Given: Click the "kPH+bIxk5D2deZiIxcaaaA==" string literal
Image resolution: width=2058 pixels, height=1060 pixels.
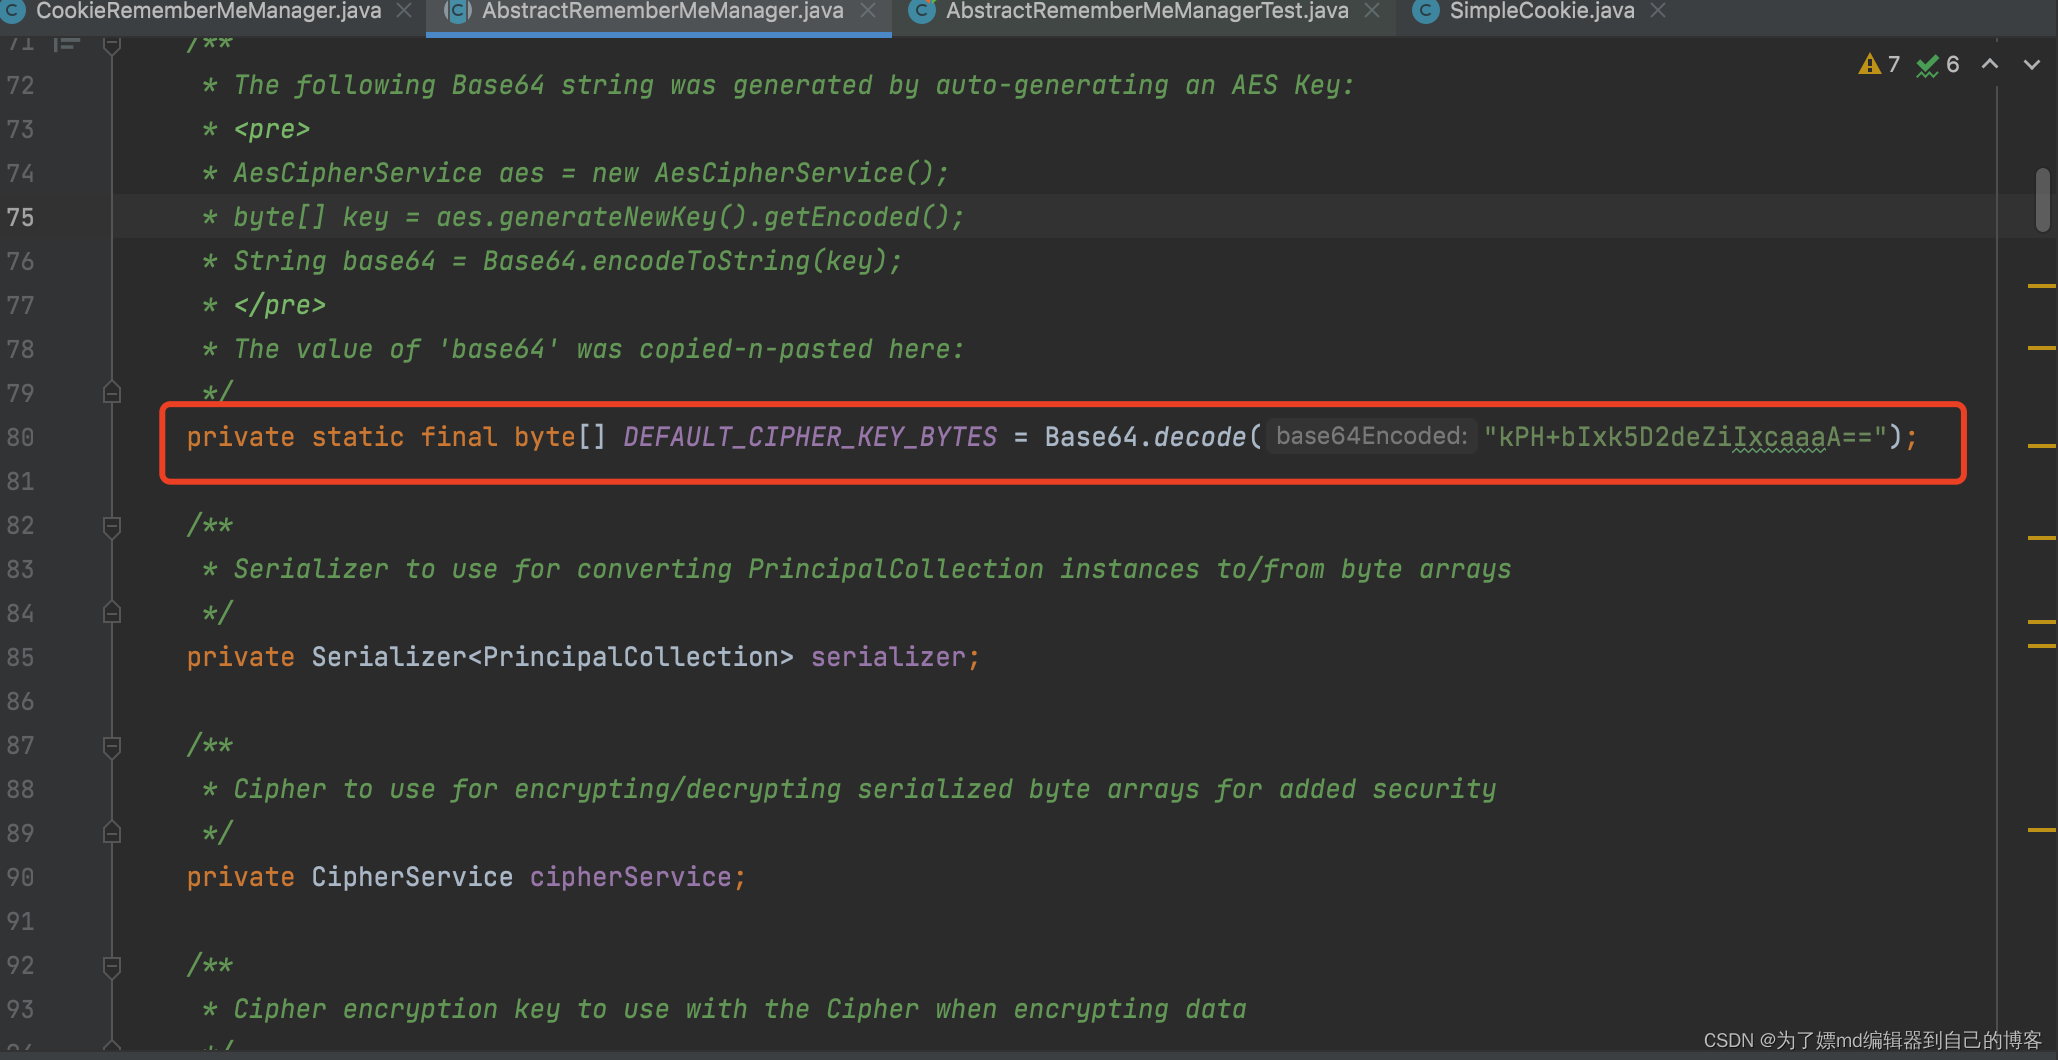Looking at the screenshot, I should pyautogui.click(x=1685, y=437).
